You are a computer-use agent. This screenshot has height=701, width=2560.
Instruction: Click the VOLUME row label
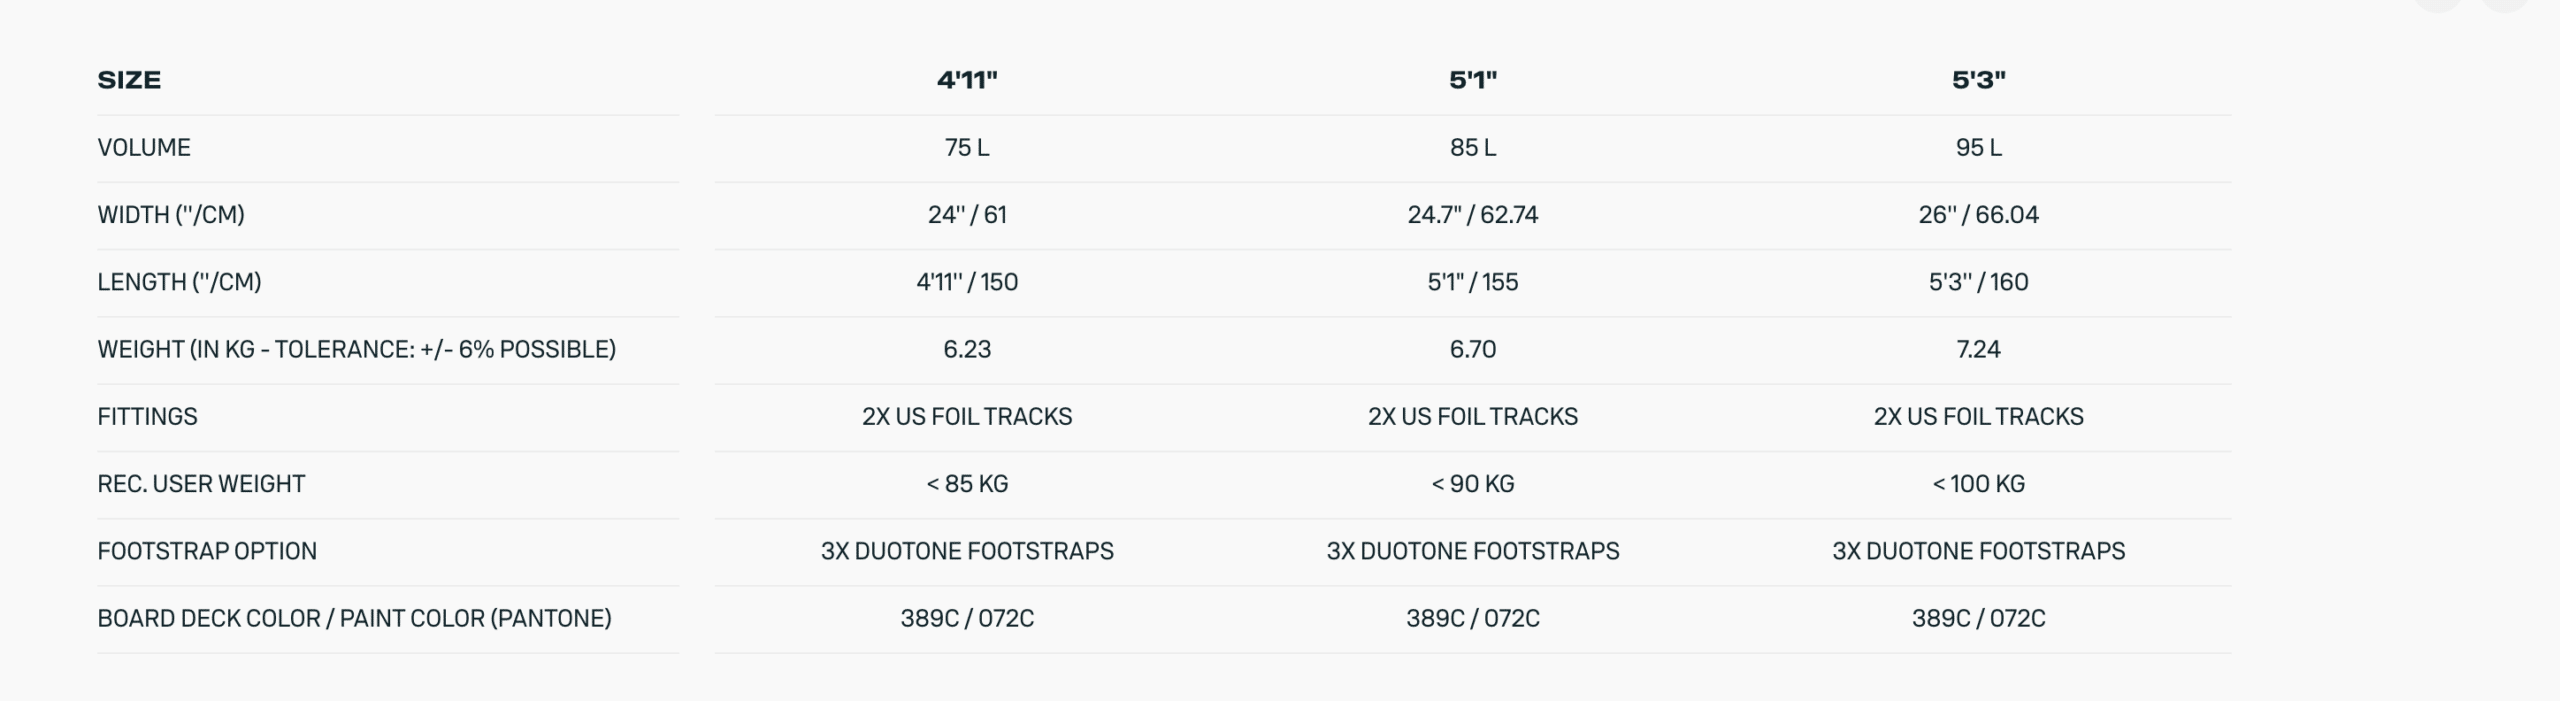pyautogui.click(x=144, y=148)
